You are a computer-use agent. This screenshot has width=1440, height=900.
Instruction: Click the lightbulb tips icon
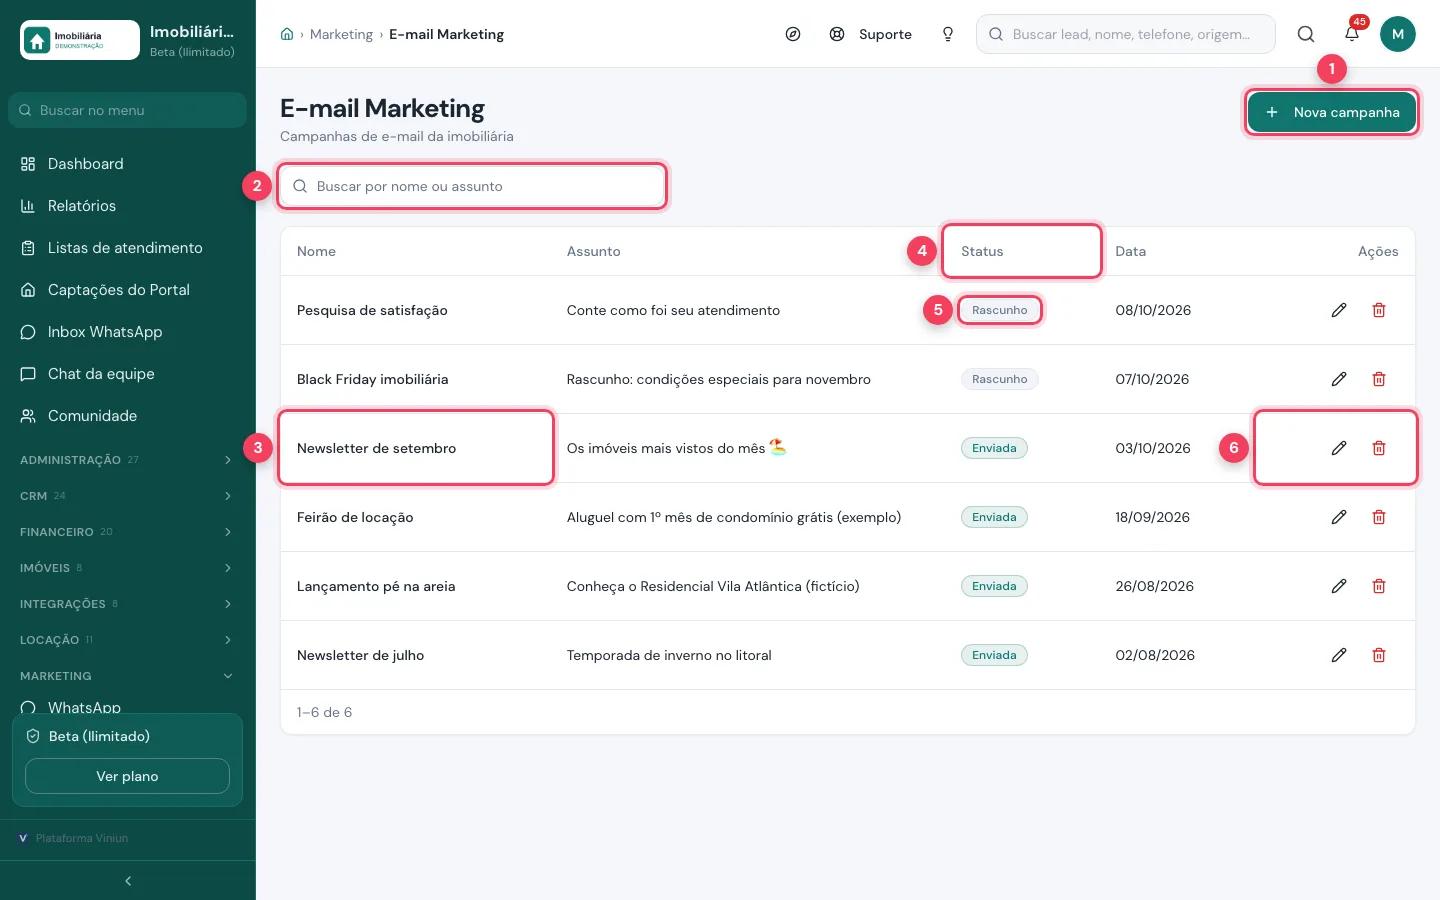[x=948, y=34]
